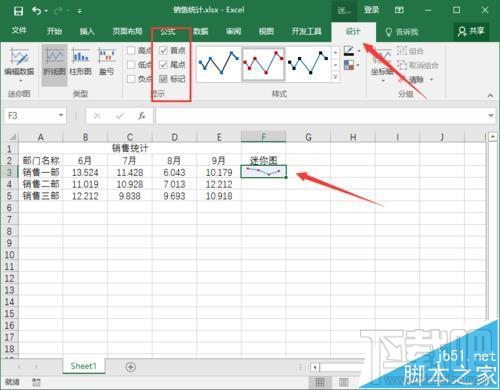This screenshot has height=390, width=500.
Task: Click 登录 sign-in link
Action: coord(372,10)
